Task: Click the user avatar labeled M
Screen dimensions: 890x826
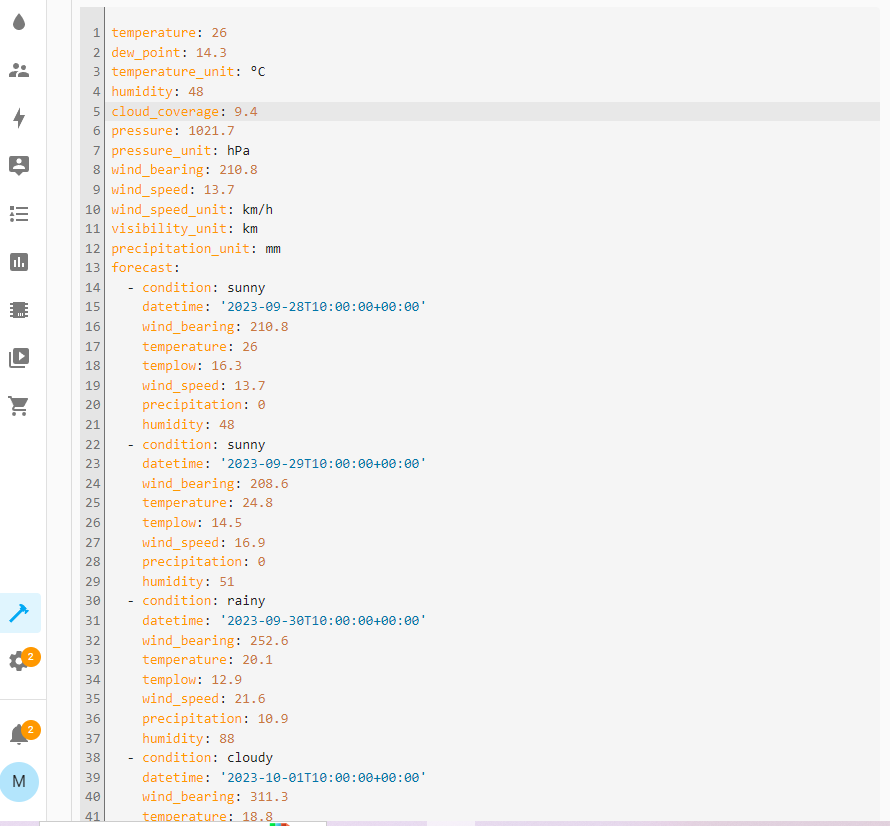Action: click(19, 782)
